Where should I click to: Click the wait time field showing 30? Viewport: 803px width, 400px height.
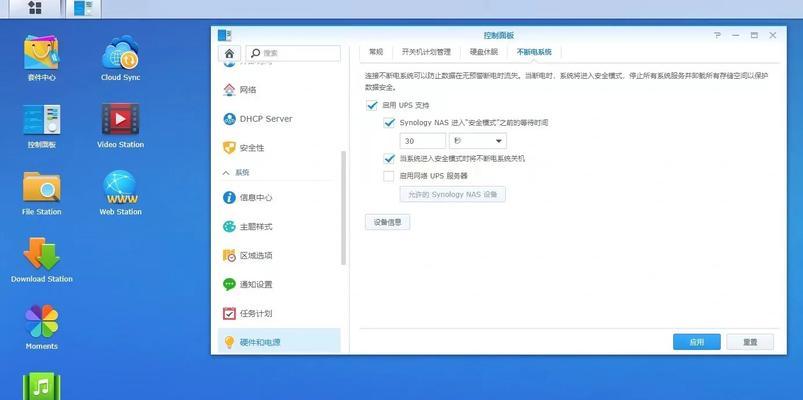(423, 141)
